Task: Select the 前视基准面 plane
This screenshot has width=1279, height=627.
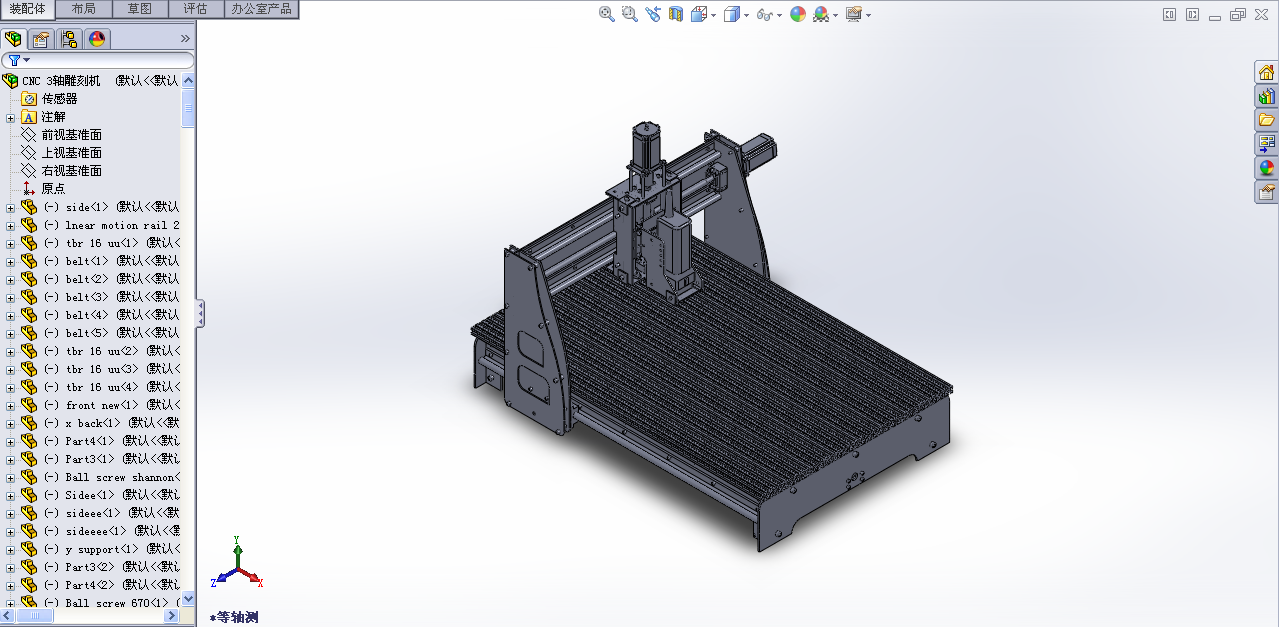Action: tap(71, 135)
